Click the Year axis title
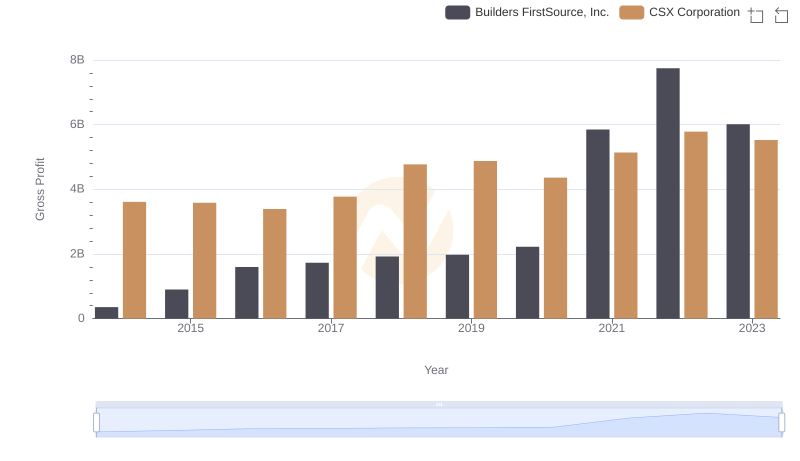This screenshot has width=800, height=461. click(436, 370)
